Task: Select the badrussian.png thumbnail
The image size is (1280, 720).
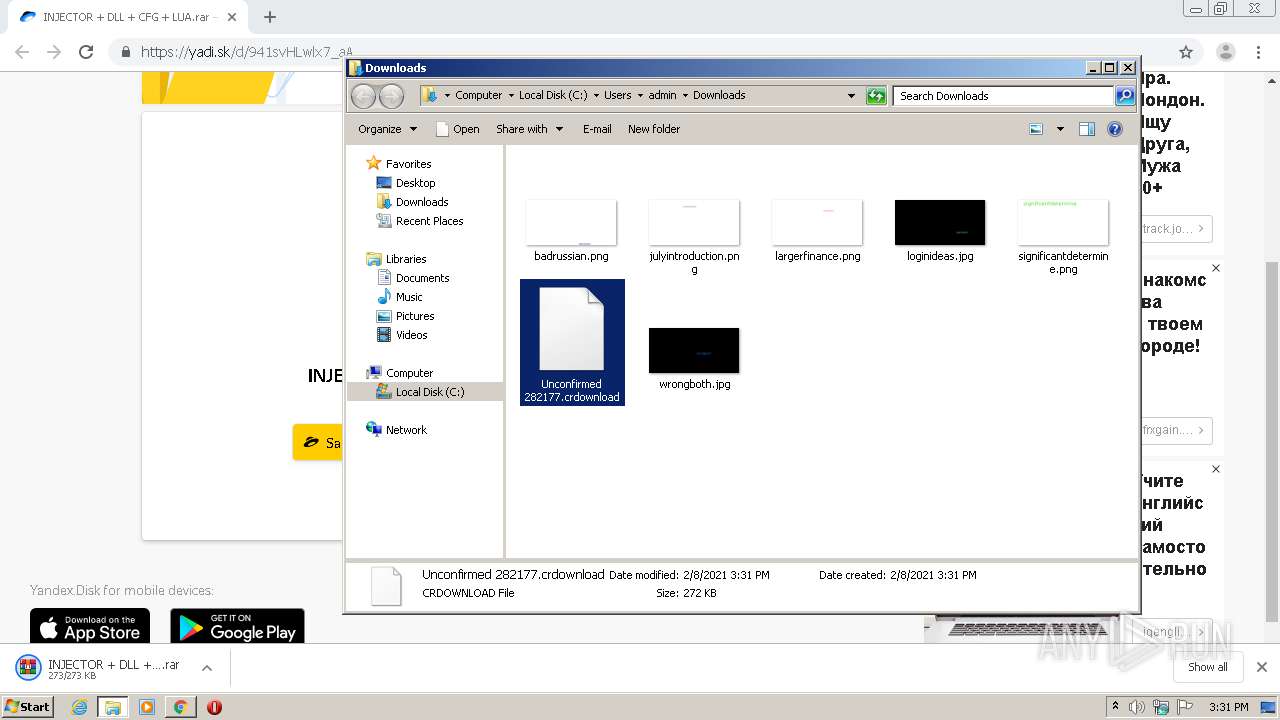Action: (x=571, y=222)
